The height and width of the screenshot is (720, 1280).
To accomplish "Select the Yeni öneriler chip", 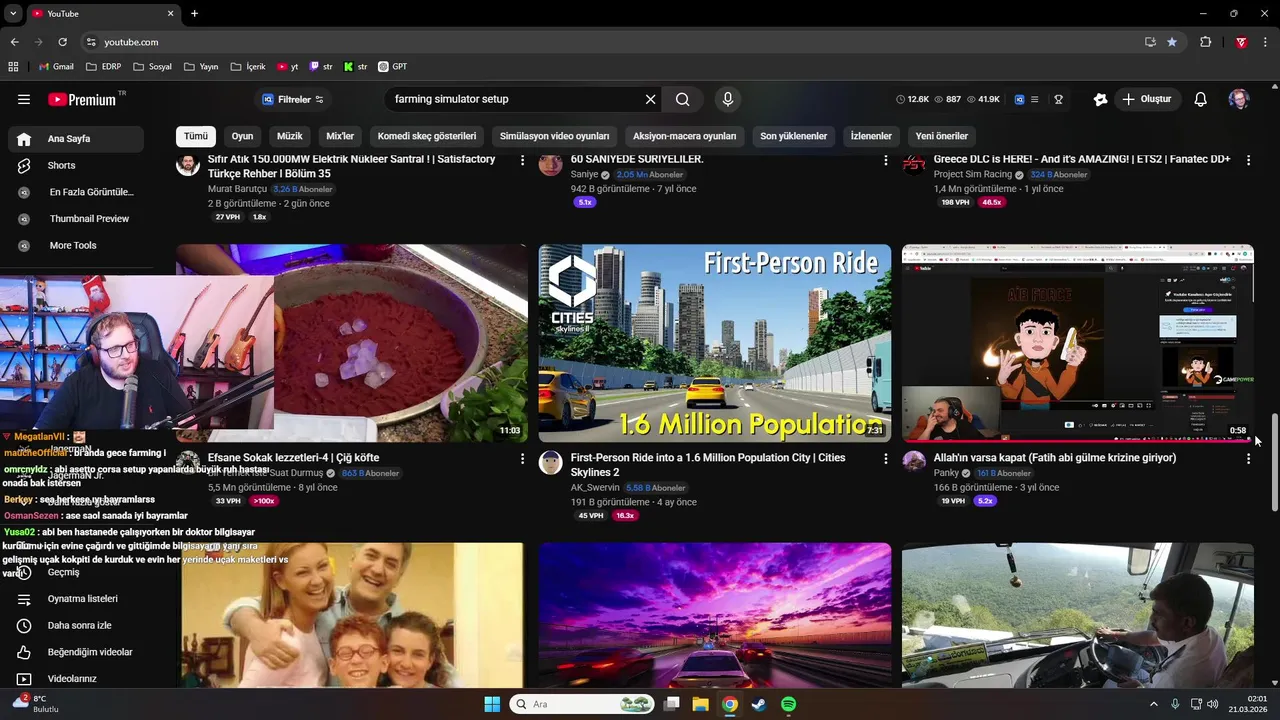I will 942,136.
